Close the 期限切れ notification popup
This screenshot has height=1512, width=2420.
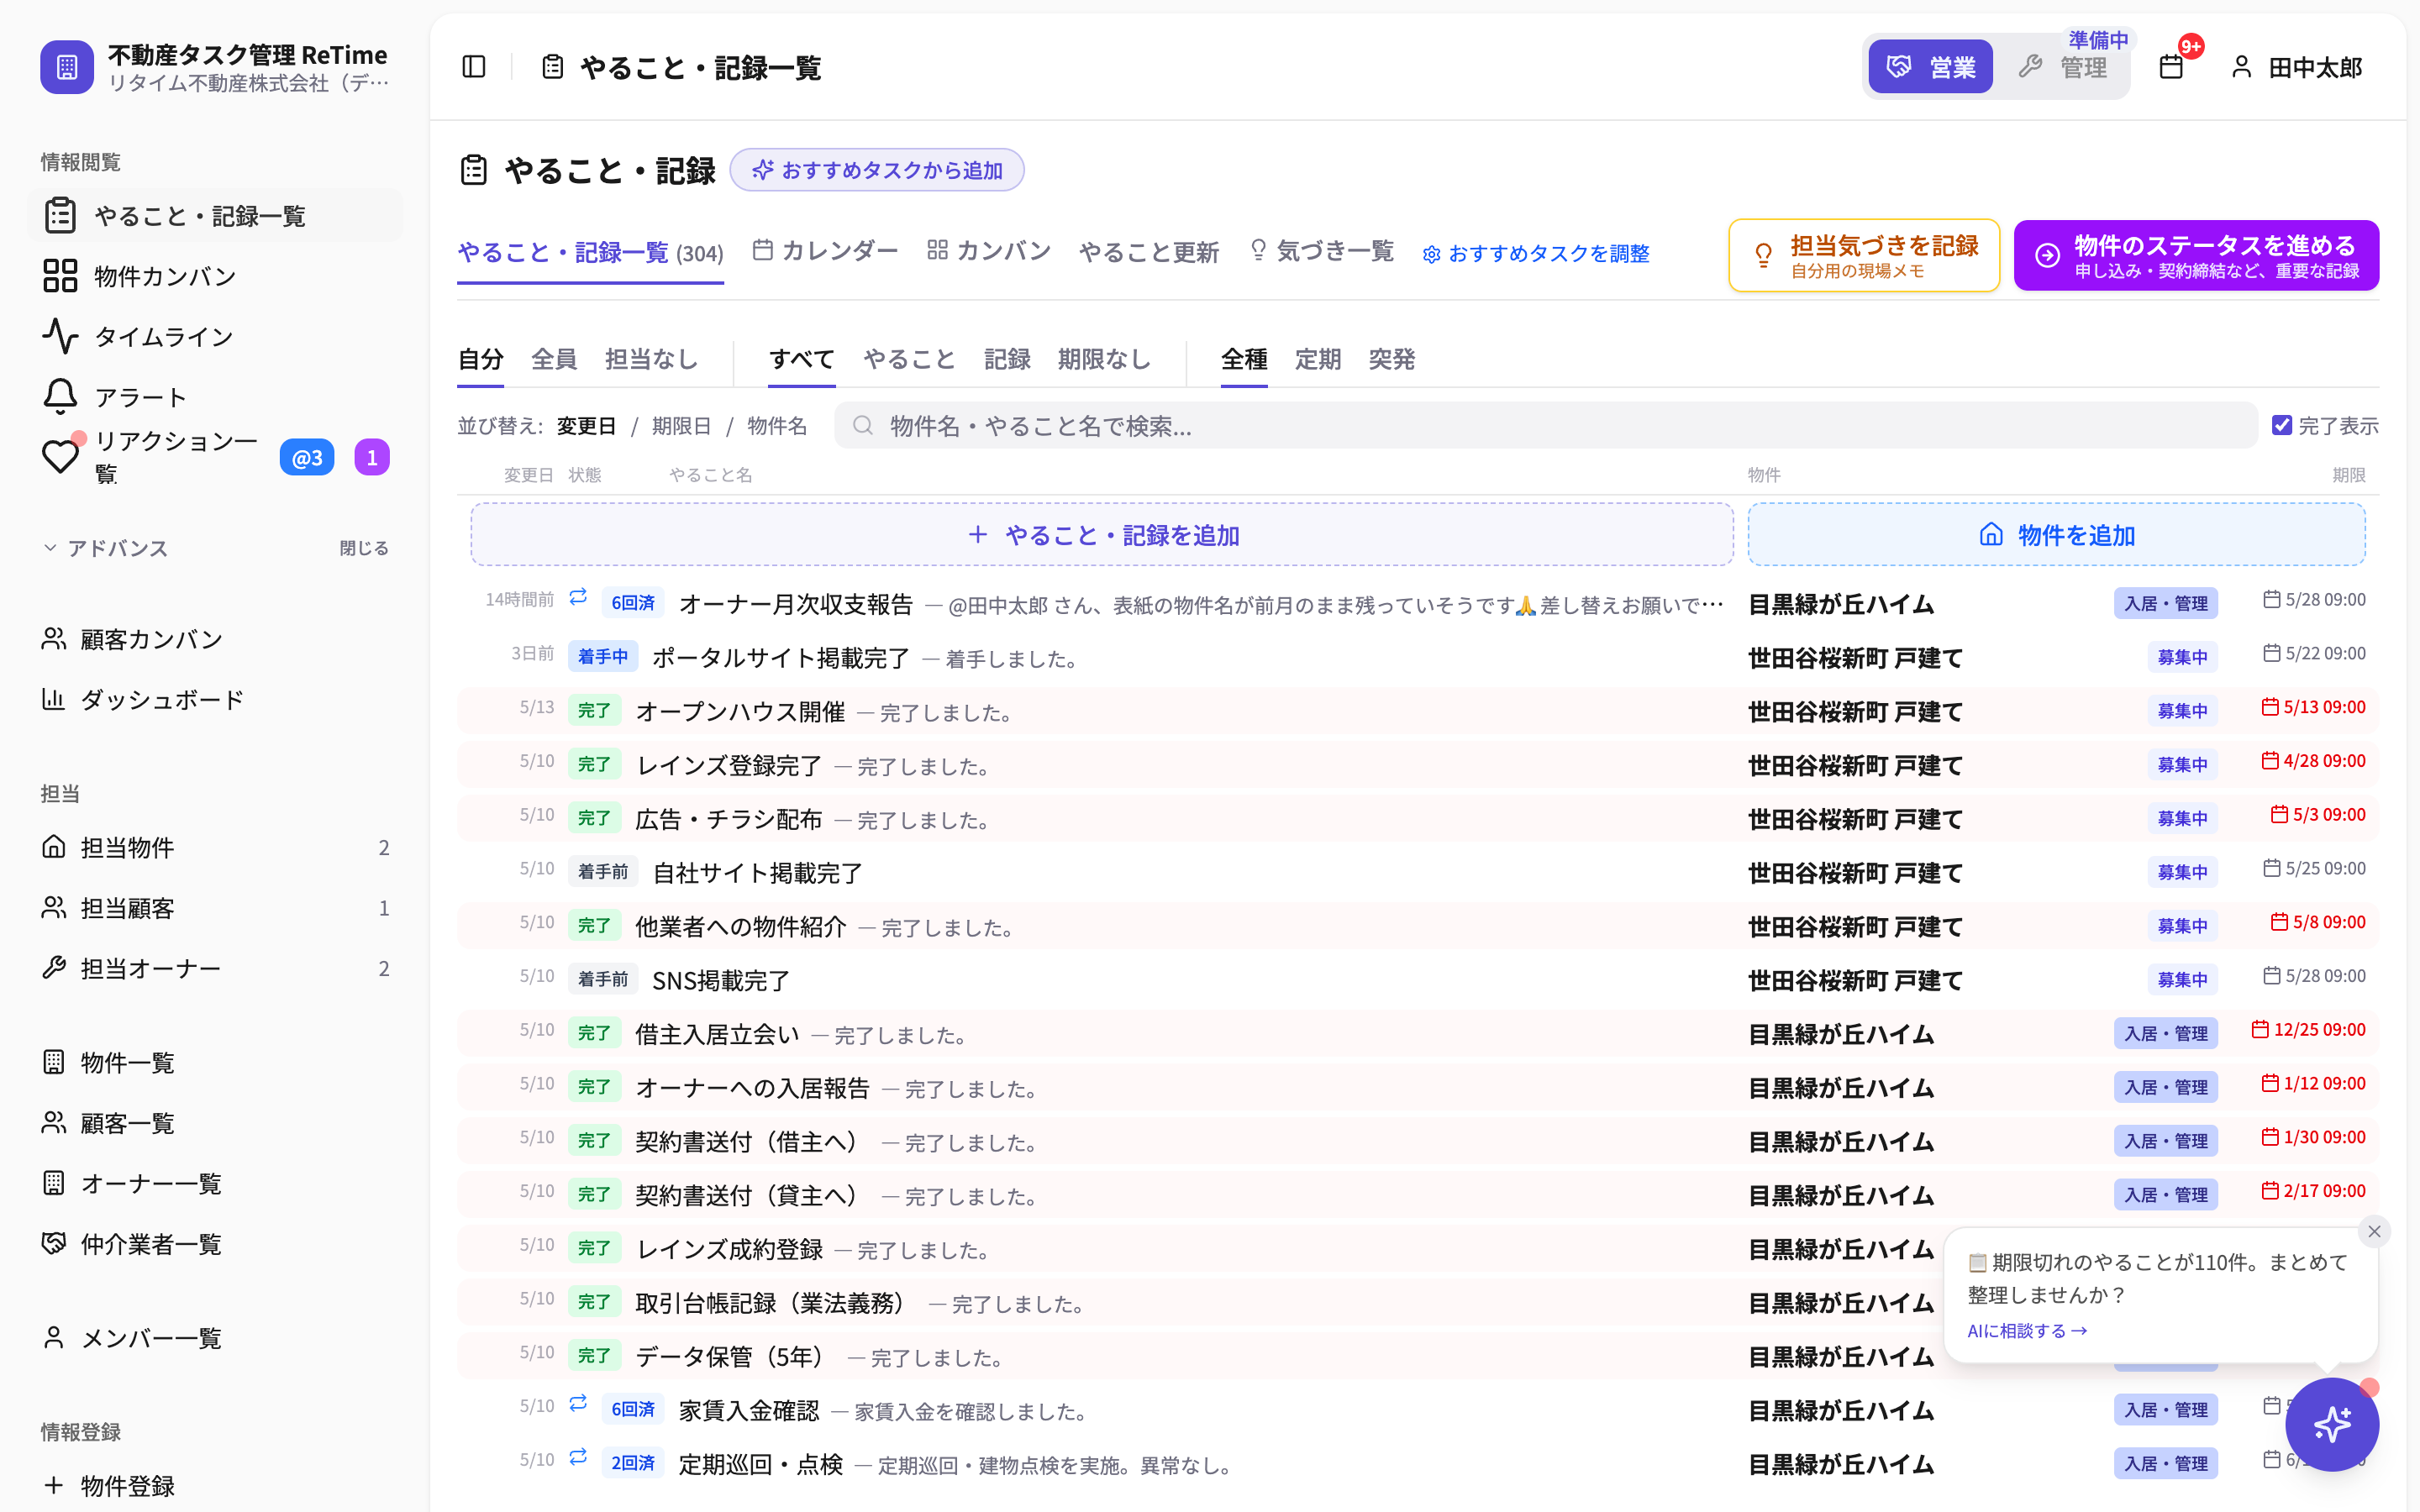pos(2374,1231)
